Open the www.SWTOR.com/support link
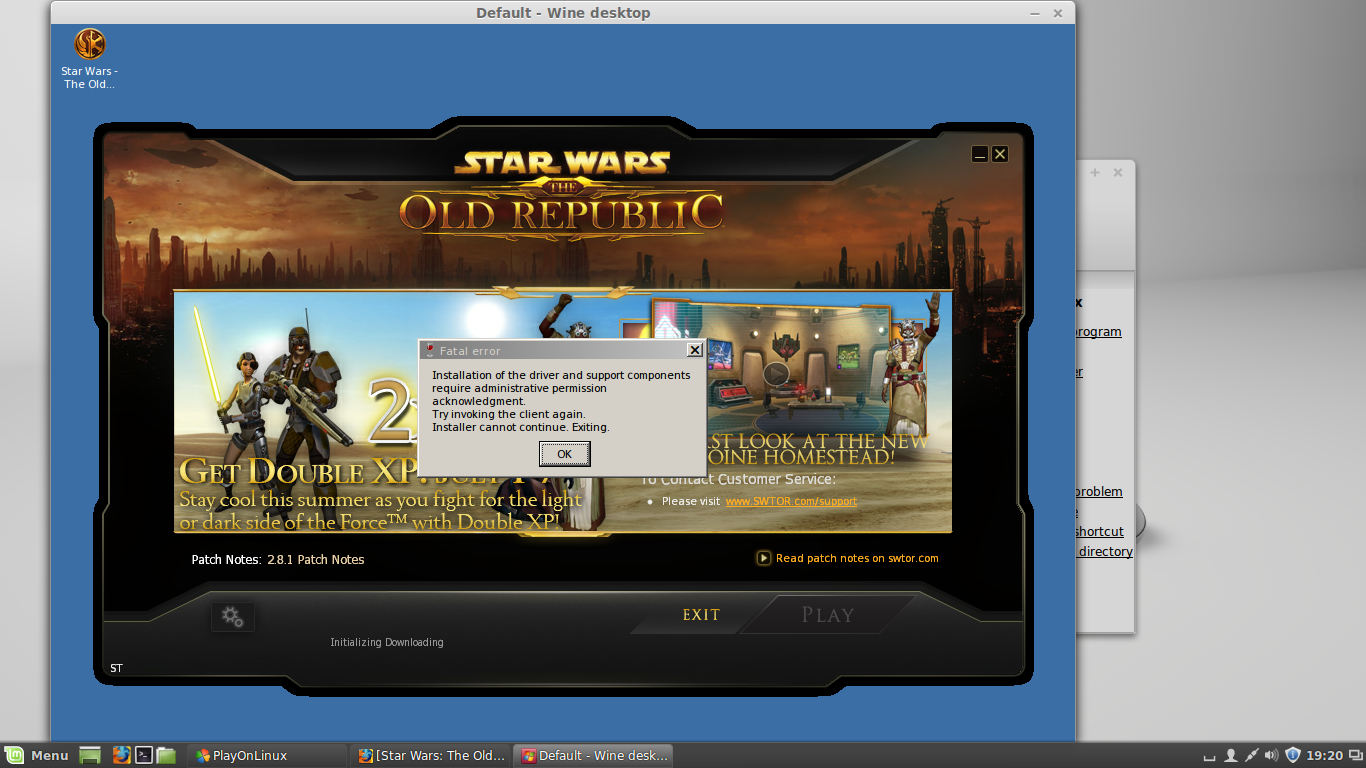Image resolution: width=1366 pixels, height=768 pixels. pos(791,501)
